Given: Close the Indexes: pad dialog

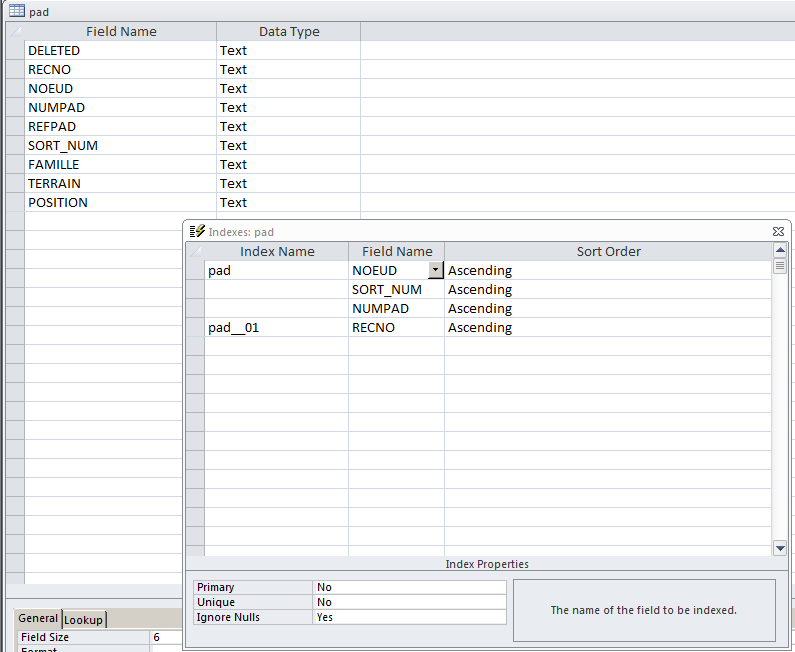Looking at the screenshot, I should [x=778, y=231].
